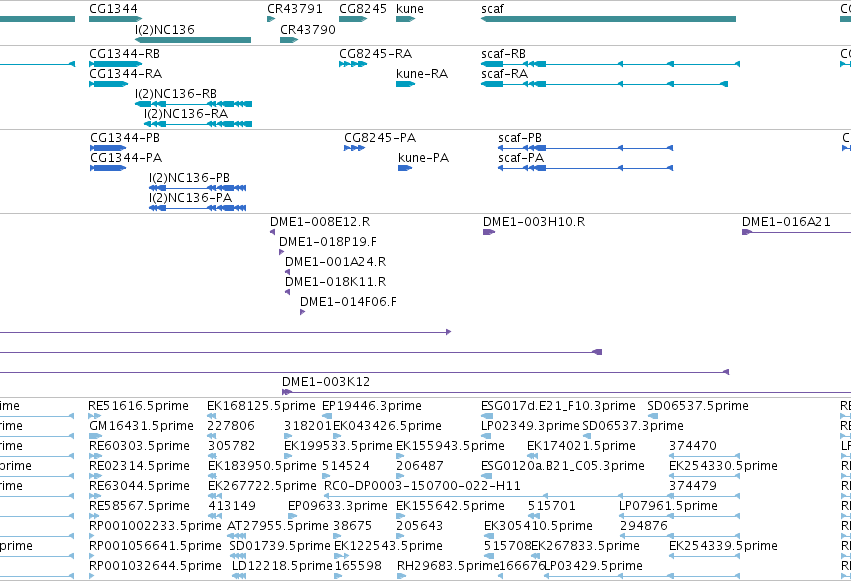851x581 pixels.
Task: Click EST SD06537.3prime
Action: pyautogui.click(x=587, y=436)
